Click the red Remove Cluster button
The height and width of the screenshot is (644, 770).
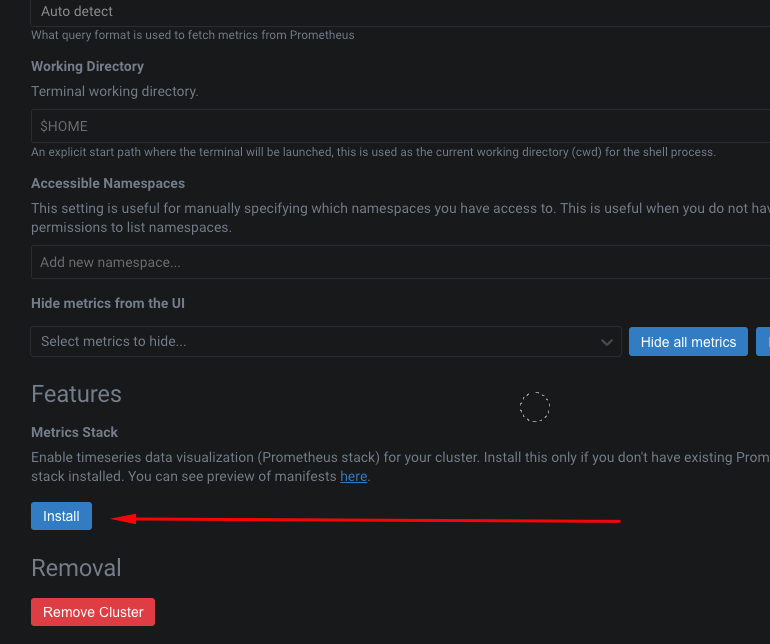(93, 612)
